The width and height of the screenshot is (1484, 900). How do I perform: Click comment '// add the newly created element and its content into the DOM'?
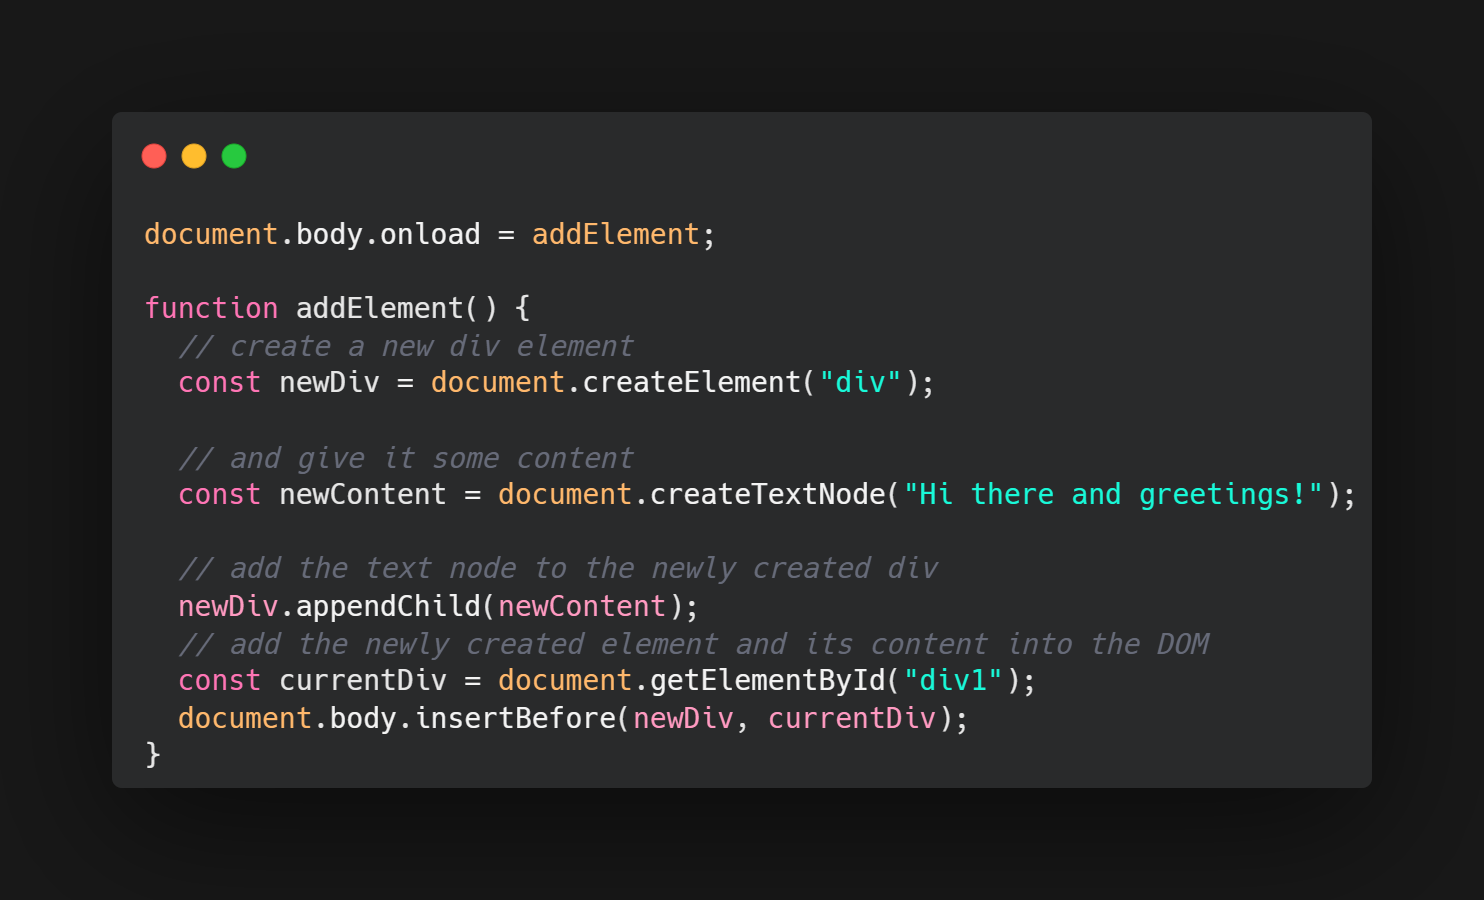693,644
